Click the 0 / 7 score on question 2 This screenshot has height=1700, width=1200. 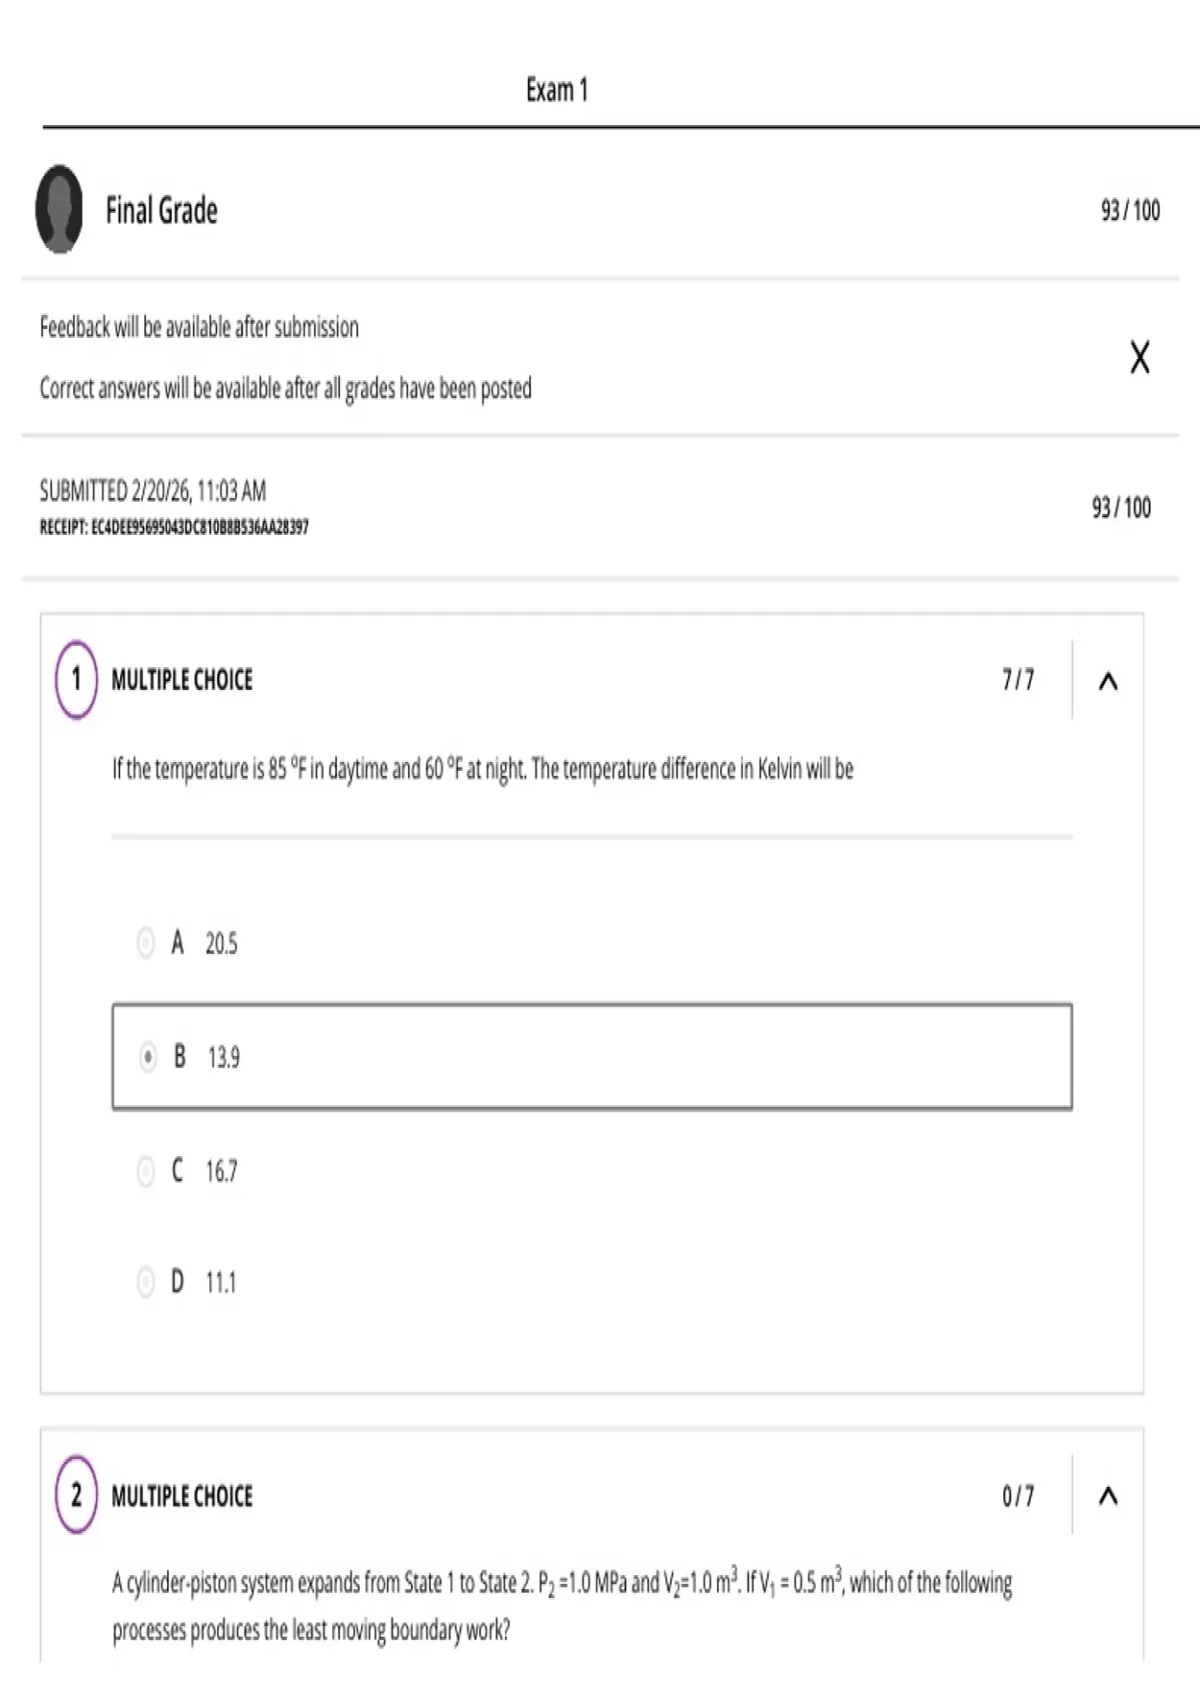(1018, 1496)
